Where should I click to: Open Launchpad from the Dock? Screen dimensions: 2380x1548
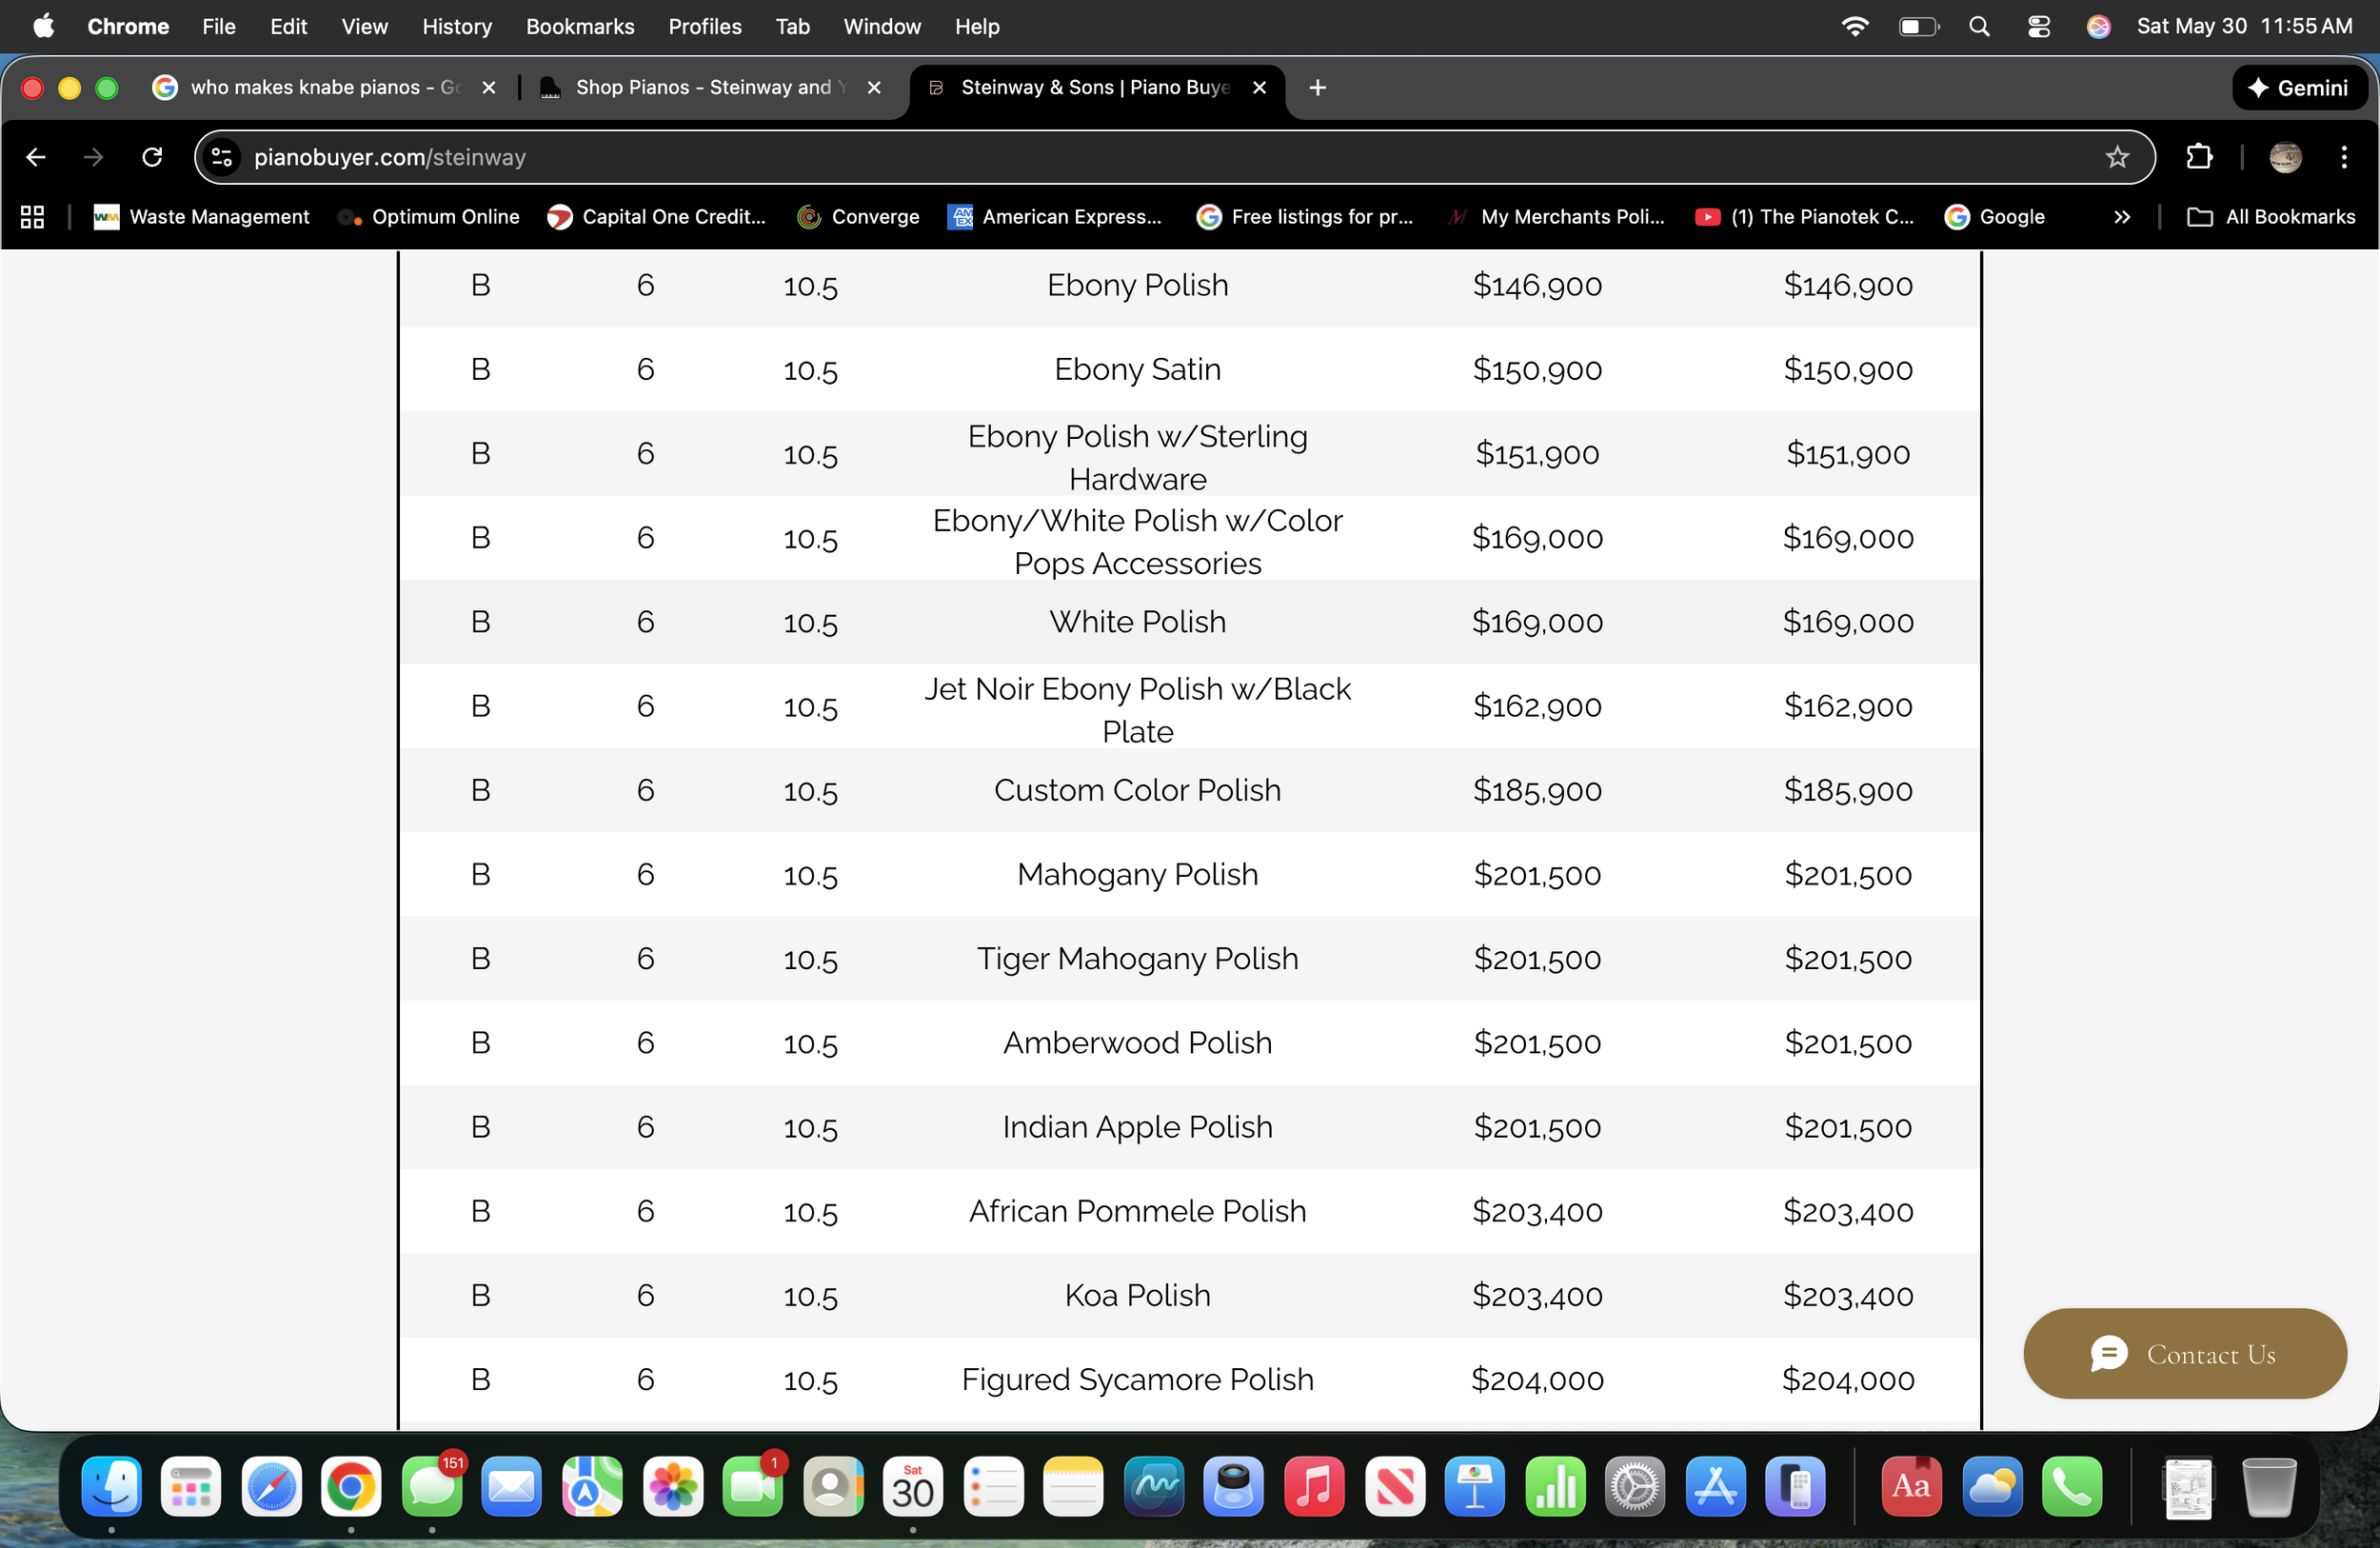tap(191, 1487)
